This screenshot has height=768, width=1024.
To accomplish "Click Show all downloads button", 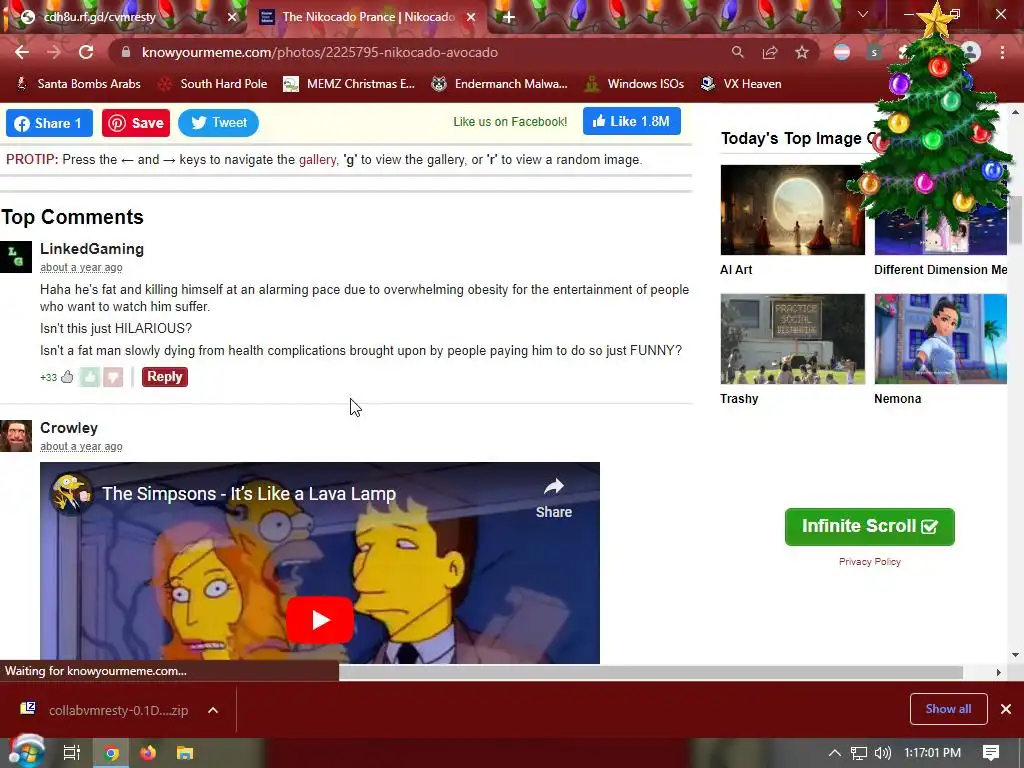I will pyautogui.click(x=948, y=709).
